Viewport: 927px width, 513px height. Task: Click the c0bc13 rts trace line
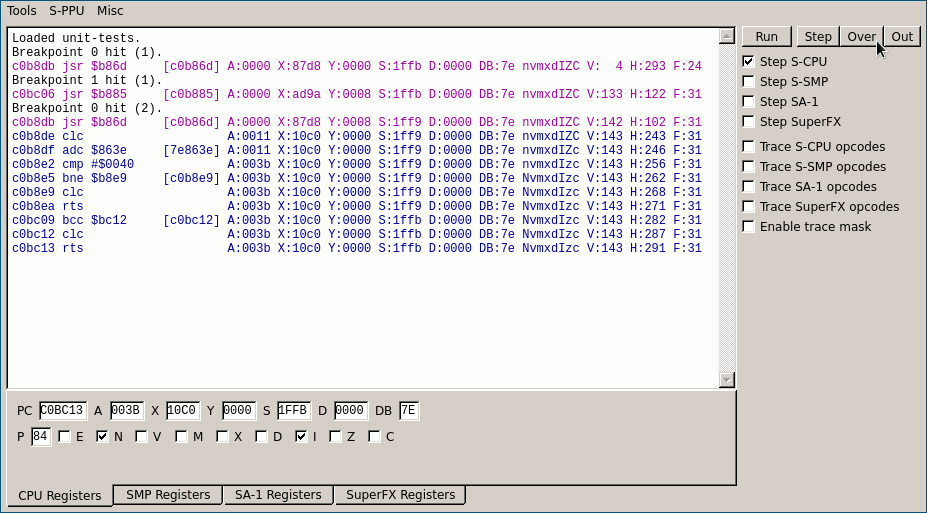pos(356,248)
